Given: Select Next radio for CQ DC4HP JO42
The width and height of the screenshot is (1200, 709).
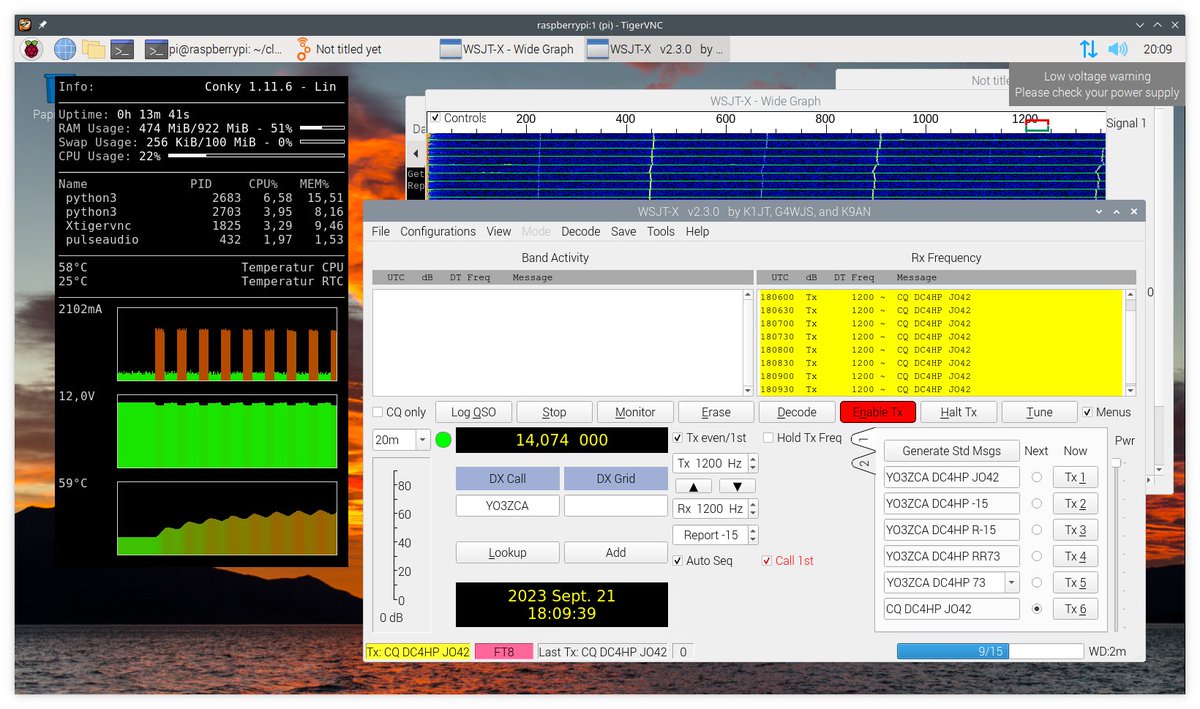Looking at the screenshot, I should (1038, 608).
